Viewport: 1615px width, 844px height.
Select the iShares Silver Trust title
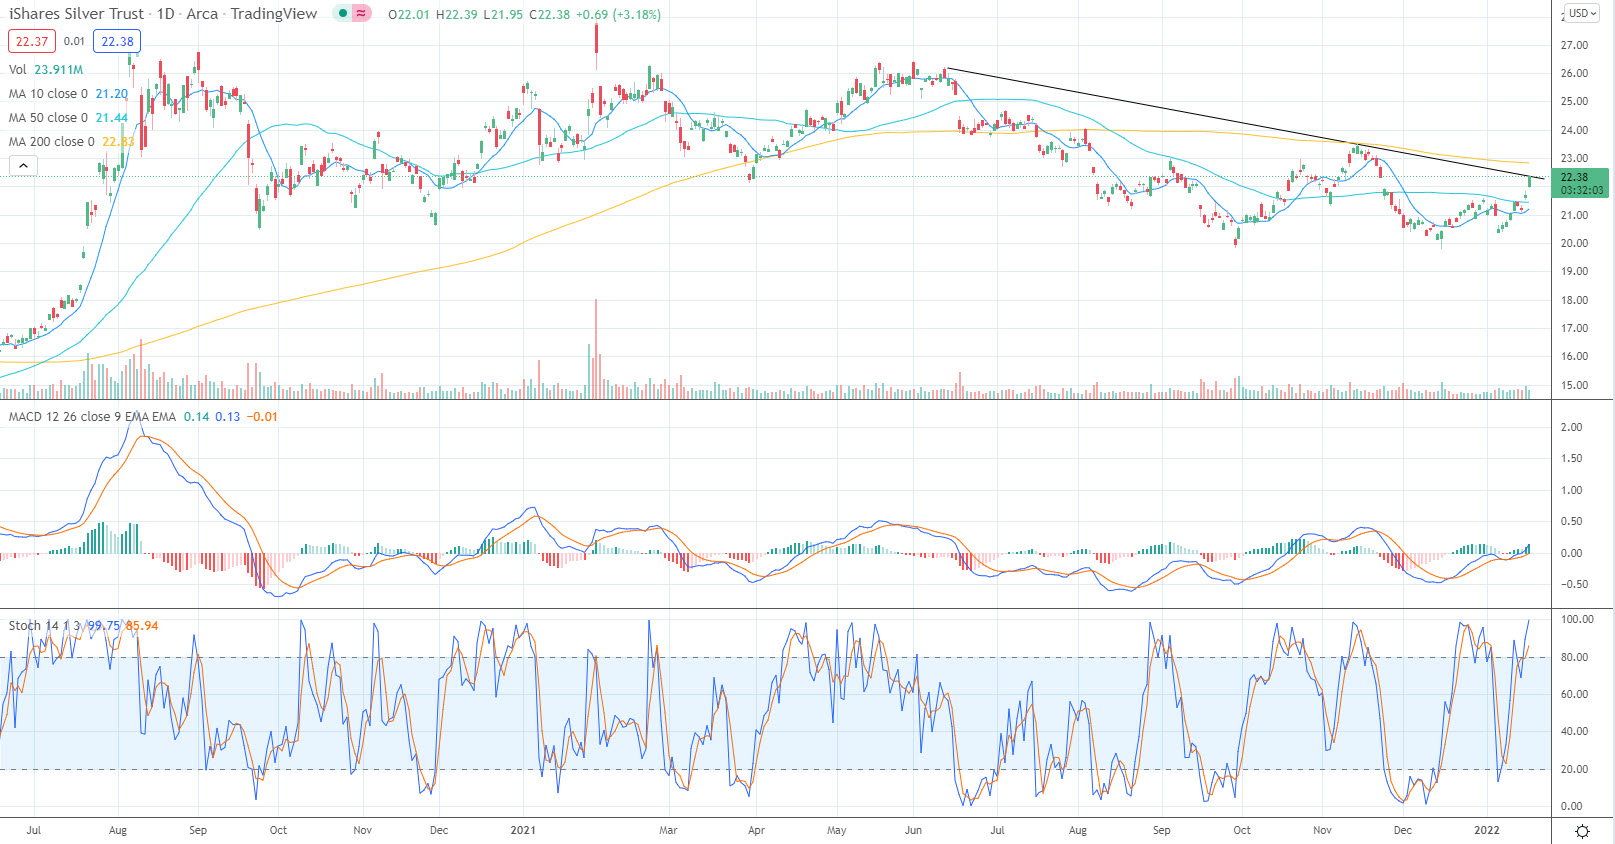click(x=76, y=14)
